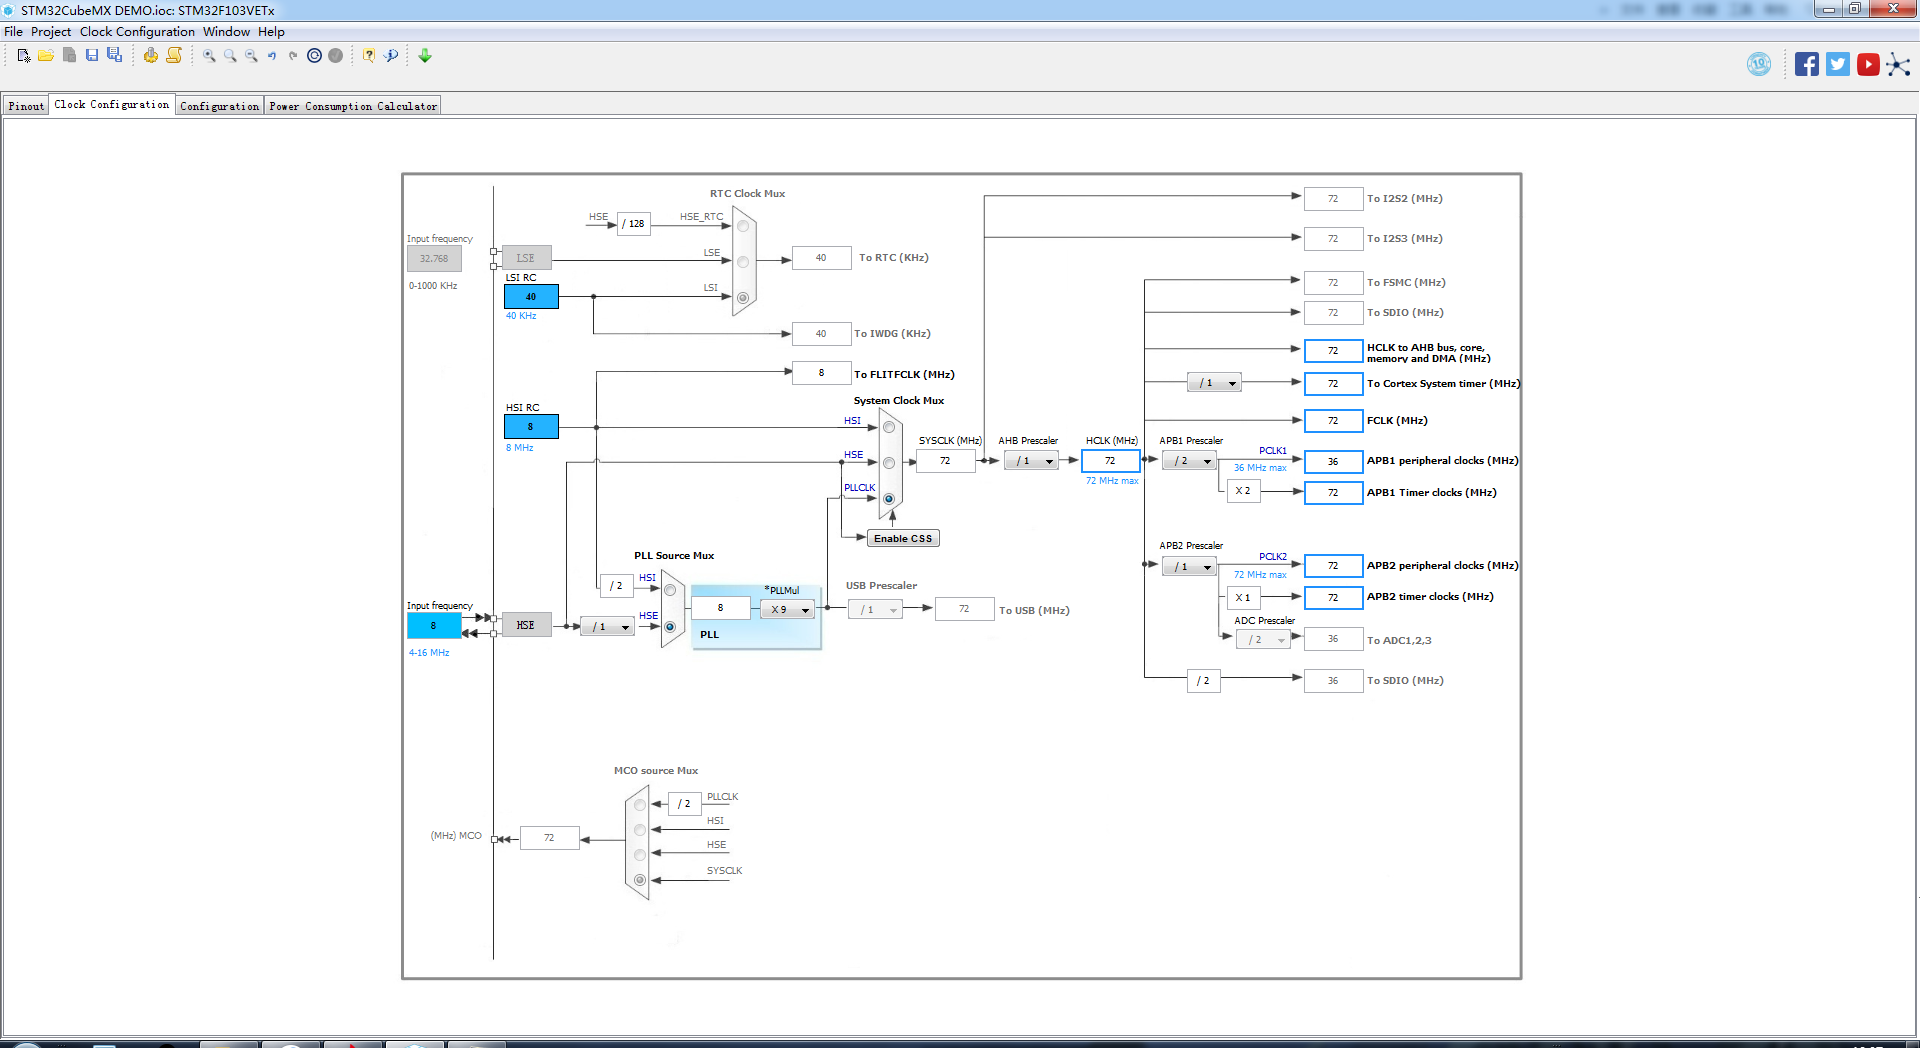Screen dimensions: 1920x1048
Task: Open the AHB Prescaler dropdown
Action: (x=1032, y=461)
